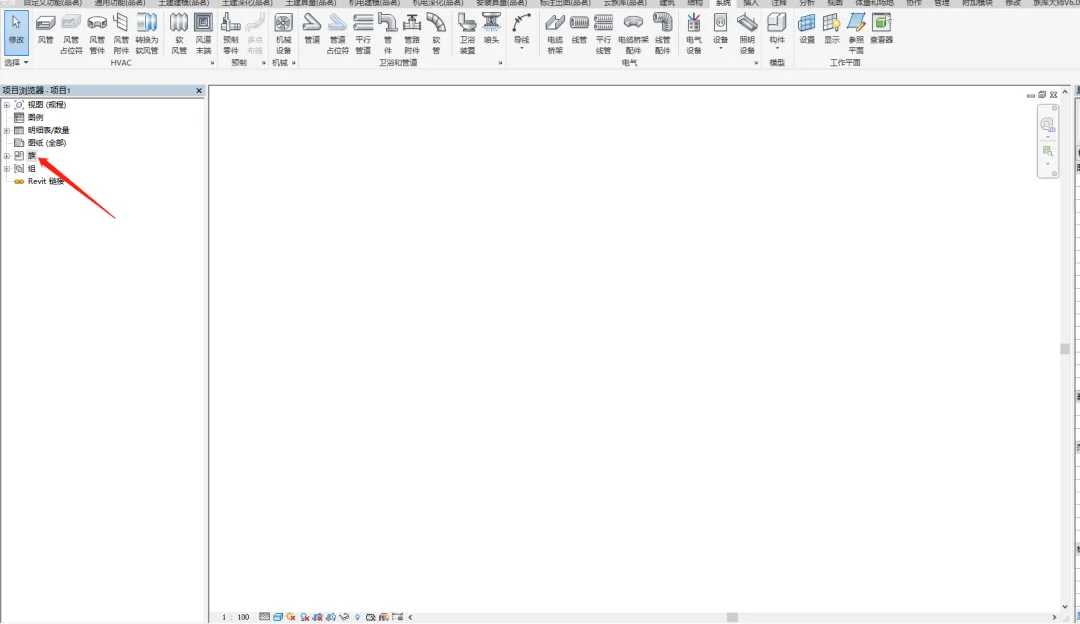Select the Revit 链接 browser item
1080x624 pixels.
pos(45,181)
